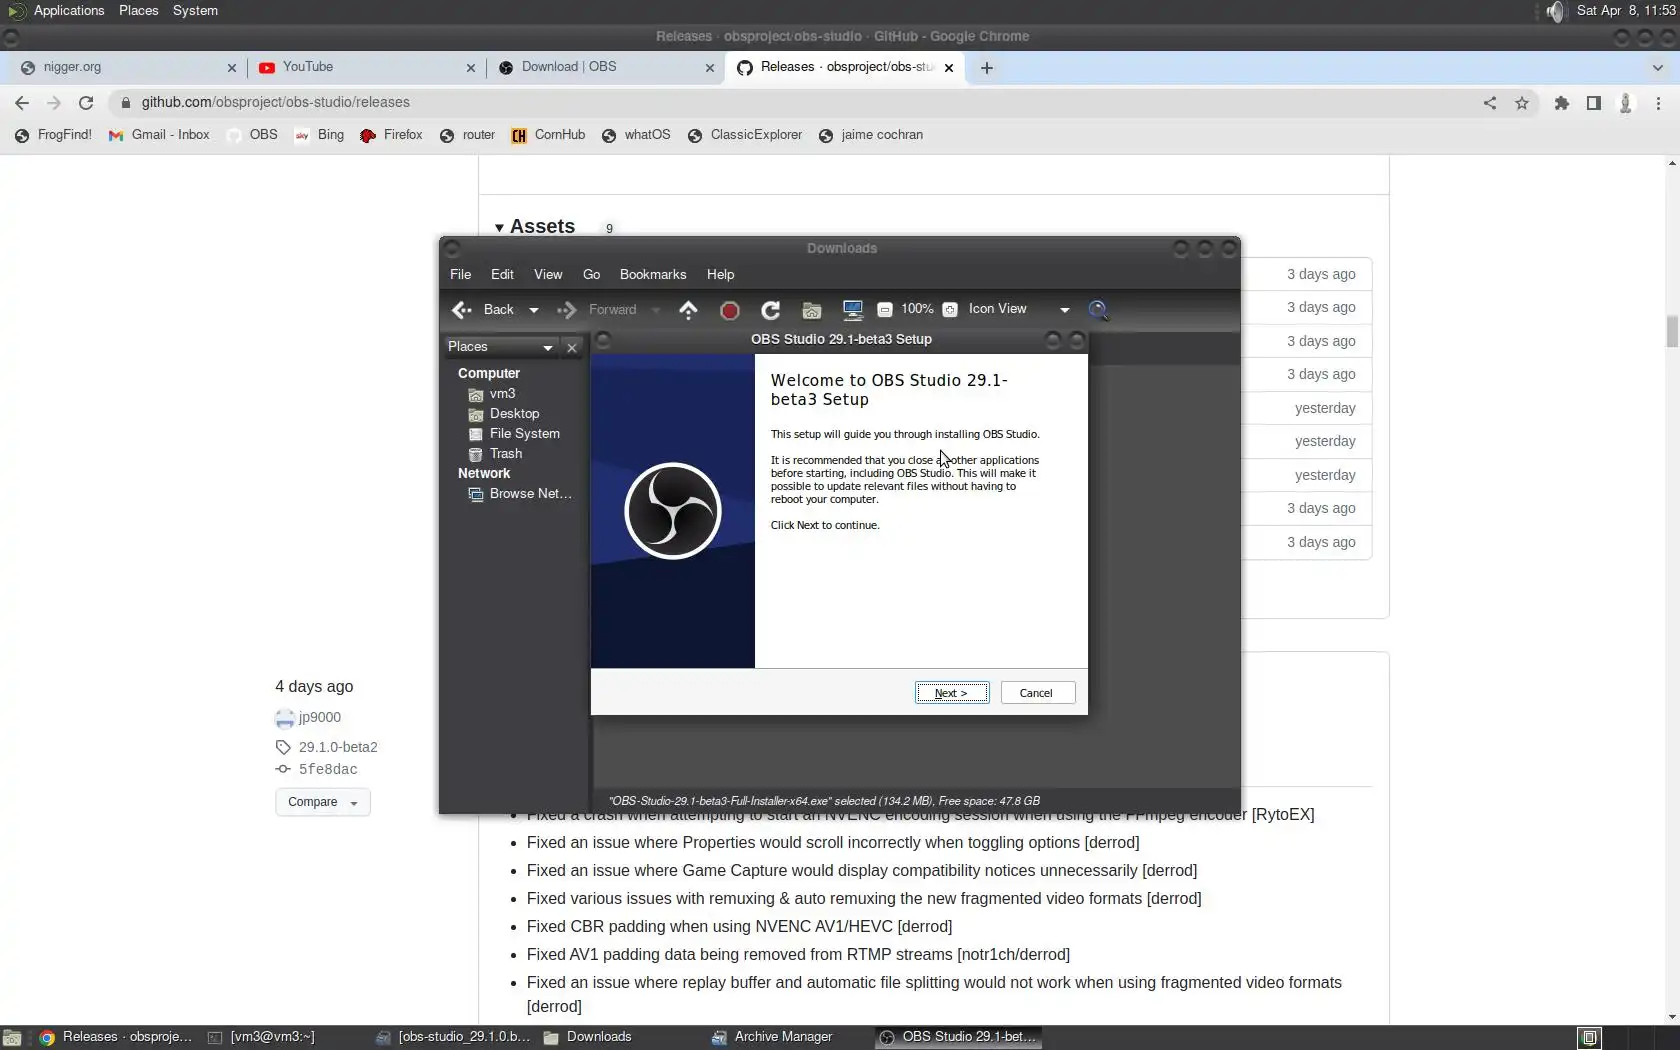The width and height of the screenshot is (1680, 1050).
Task: Open the ClassicExplorer bookmark
Action: [745, 135]
